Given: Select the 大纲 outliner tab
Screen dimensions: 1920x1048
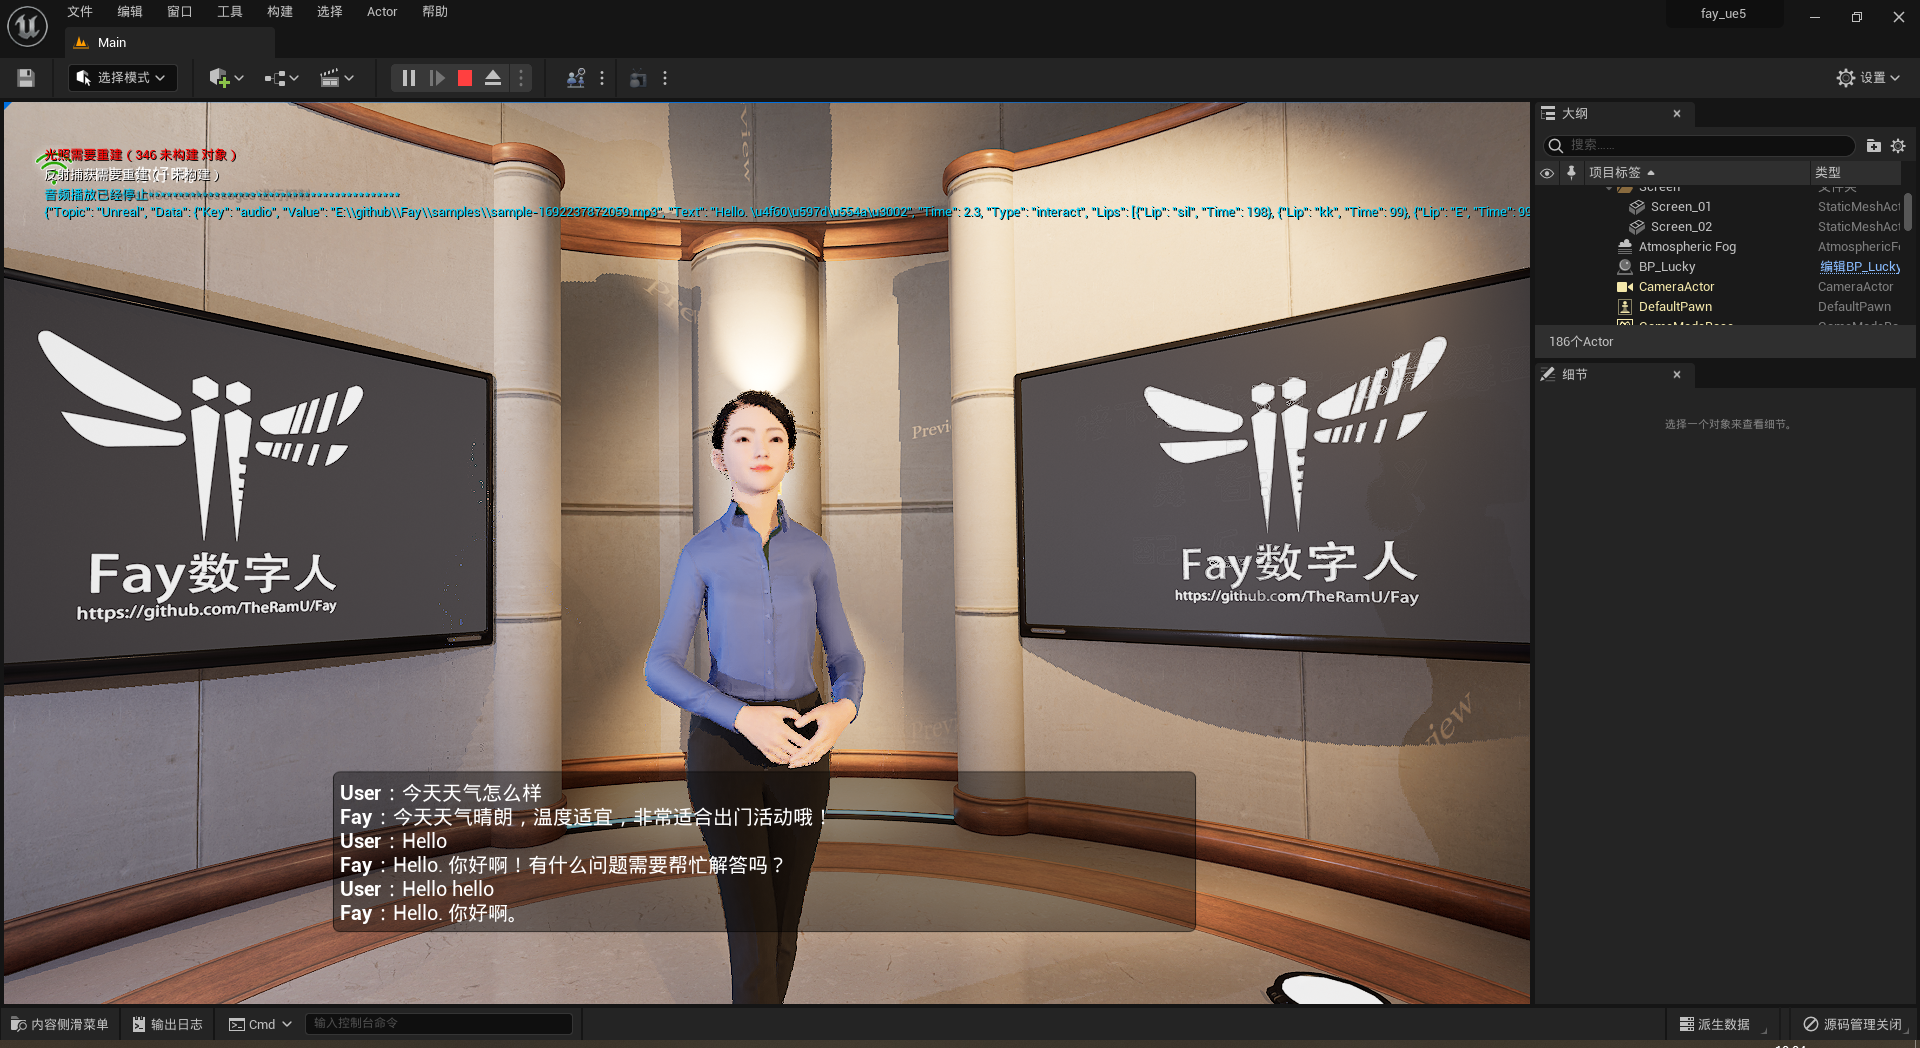Looking at the screenshot, I should [1612, 114].
